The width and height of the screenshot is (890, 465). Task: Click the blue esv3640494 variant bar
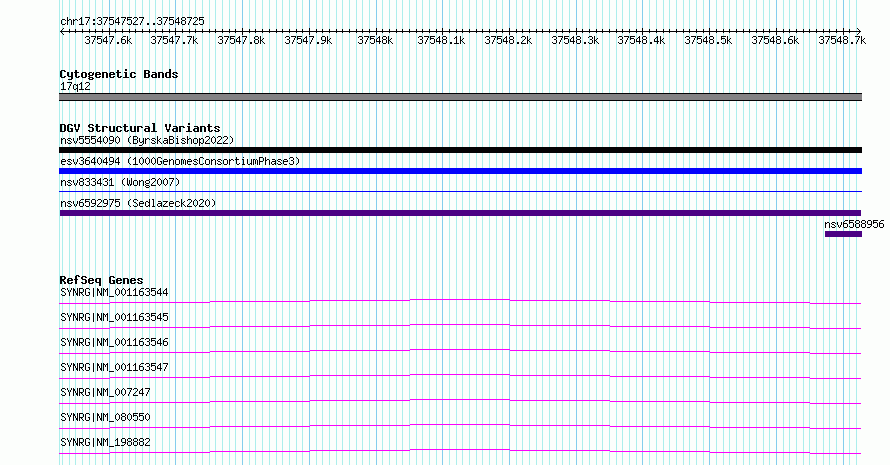click(x=460, y=171)
